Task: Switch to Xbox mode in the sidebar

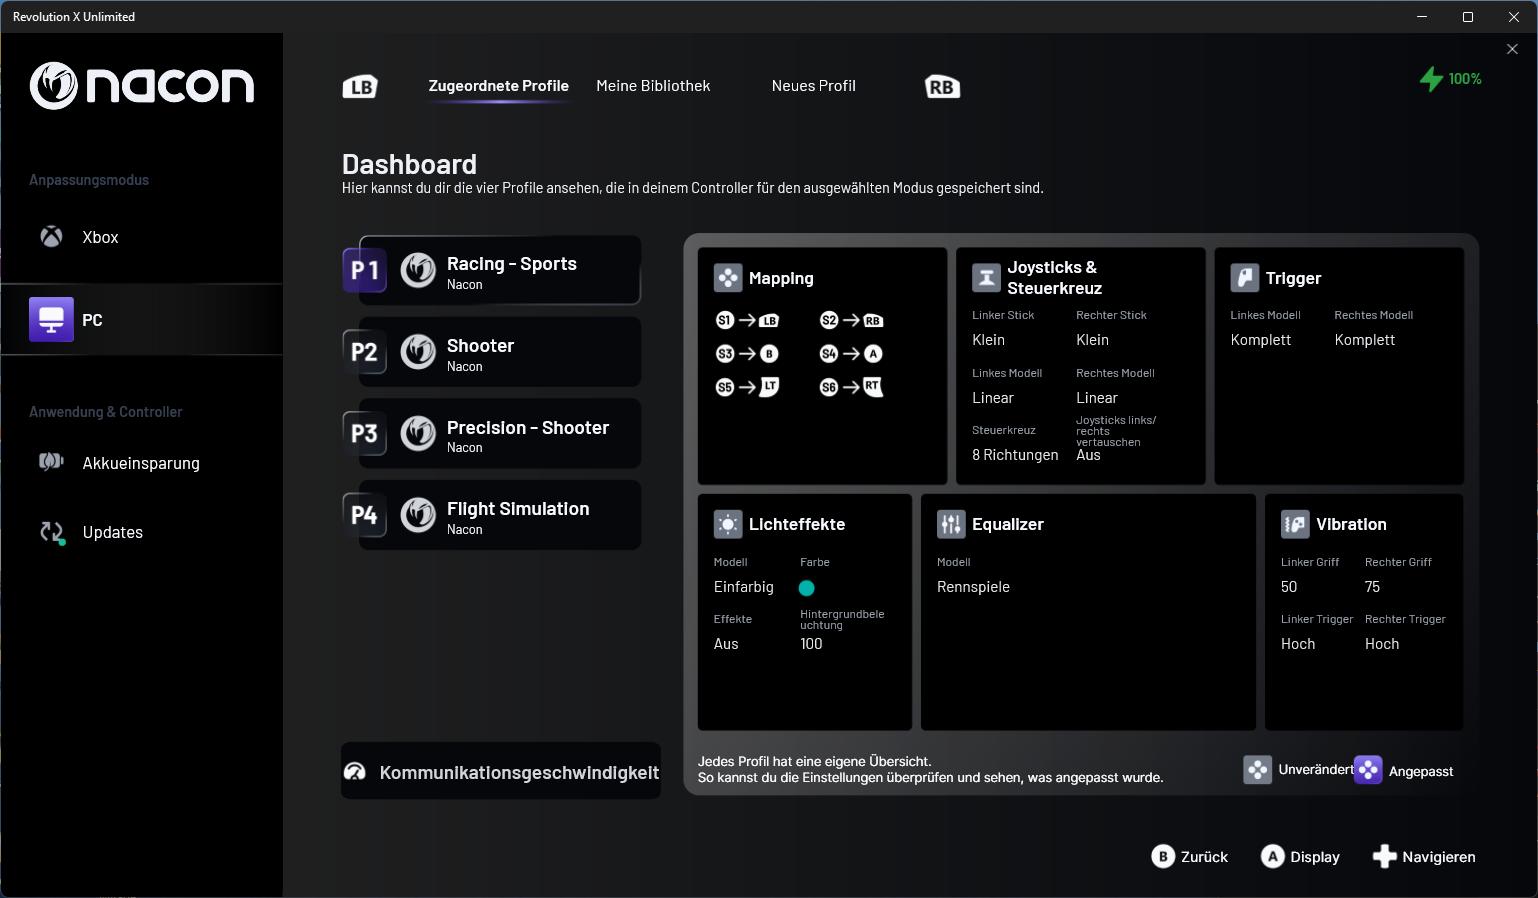Action: tap(100, 238)
